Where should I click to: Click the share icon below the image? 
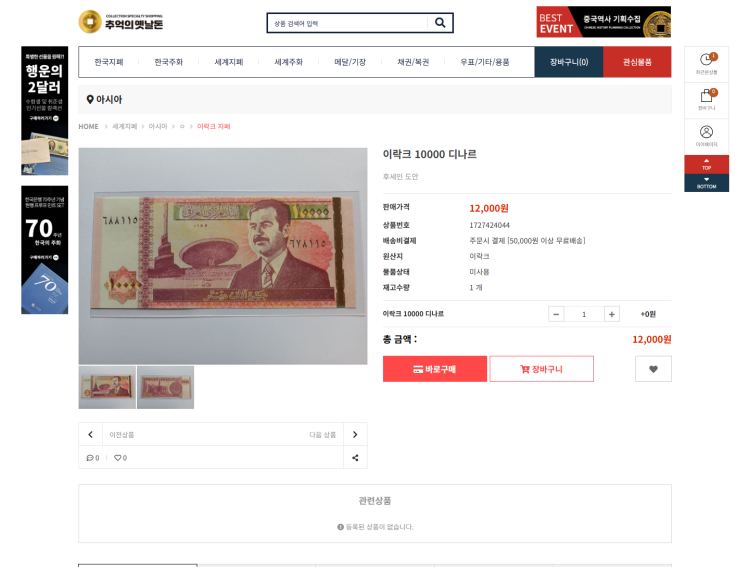(x=355, y=458)
